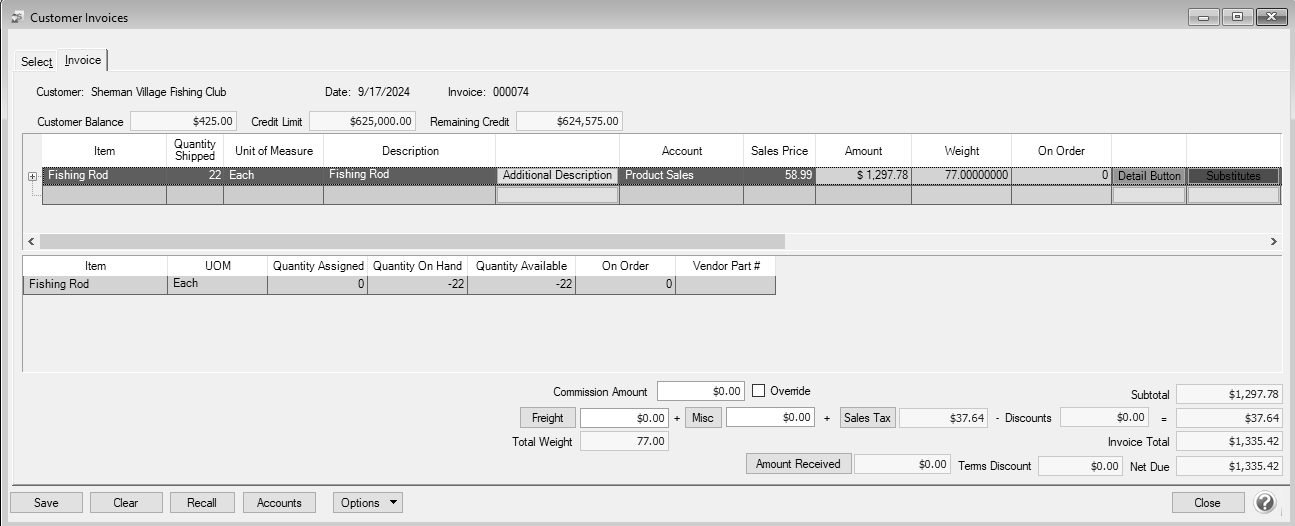This screenshot has height=526, width=1295.
Task: Enable the commission Override checkbox
Action: pyautogui.click(x=759, y=391)
